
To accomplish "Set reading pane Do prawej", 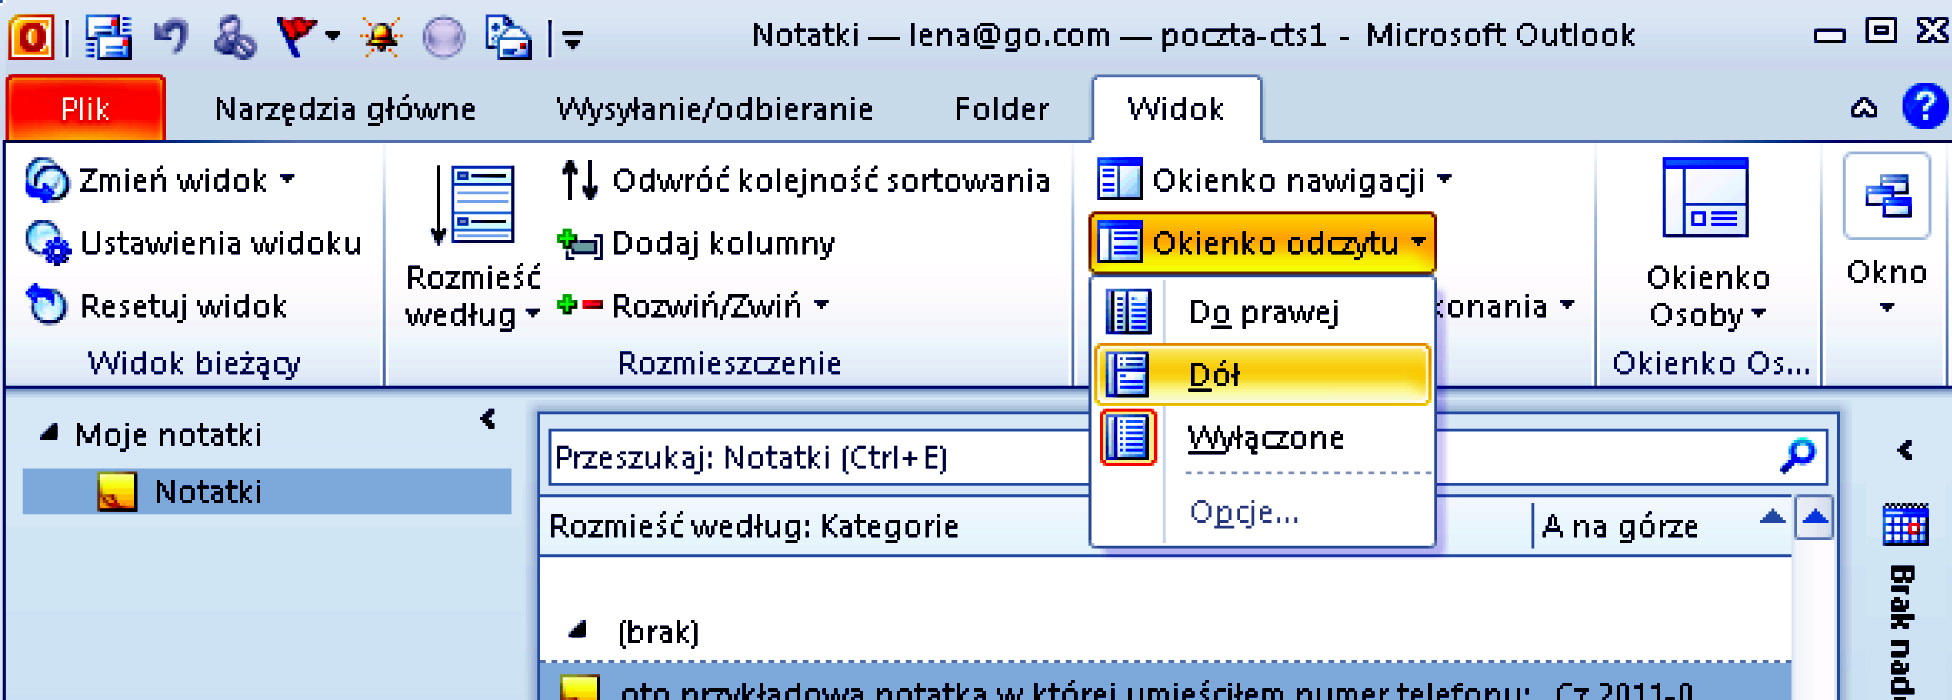I will click(1262, 313).
